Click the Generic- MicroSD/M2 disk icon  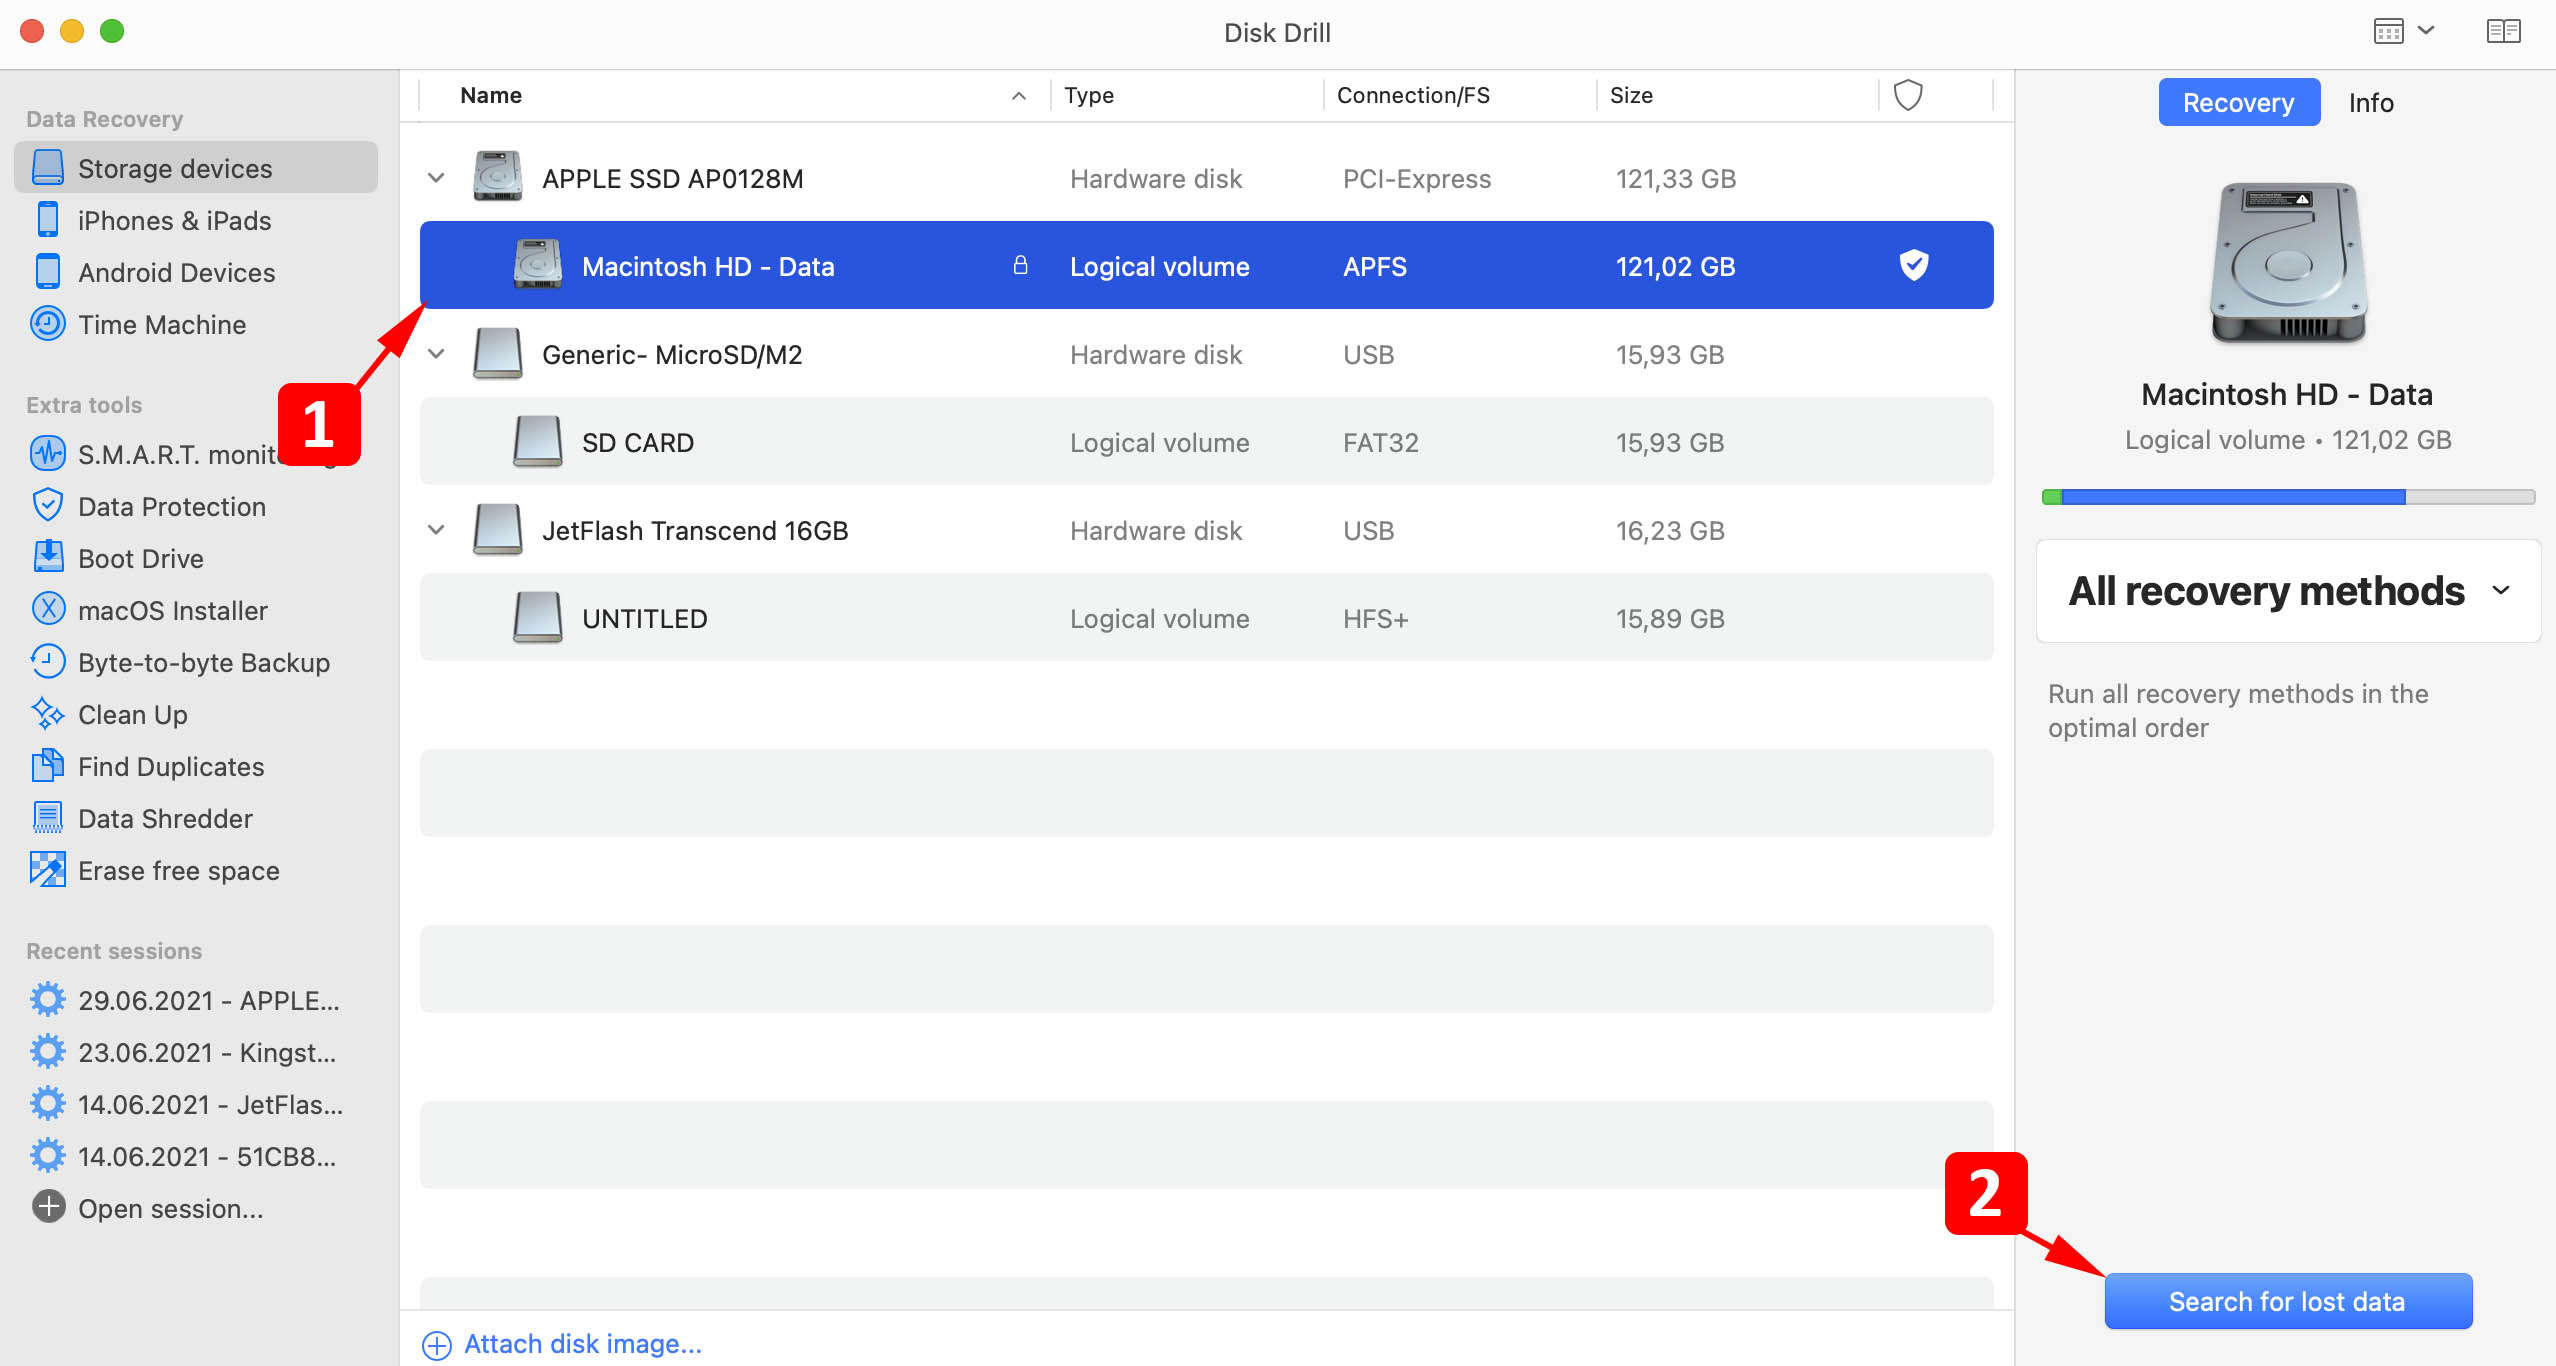pyautogui.click(x=498, y=354)
